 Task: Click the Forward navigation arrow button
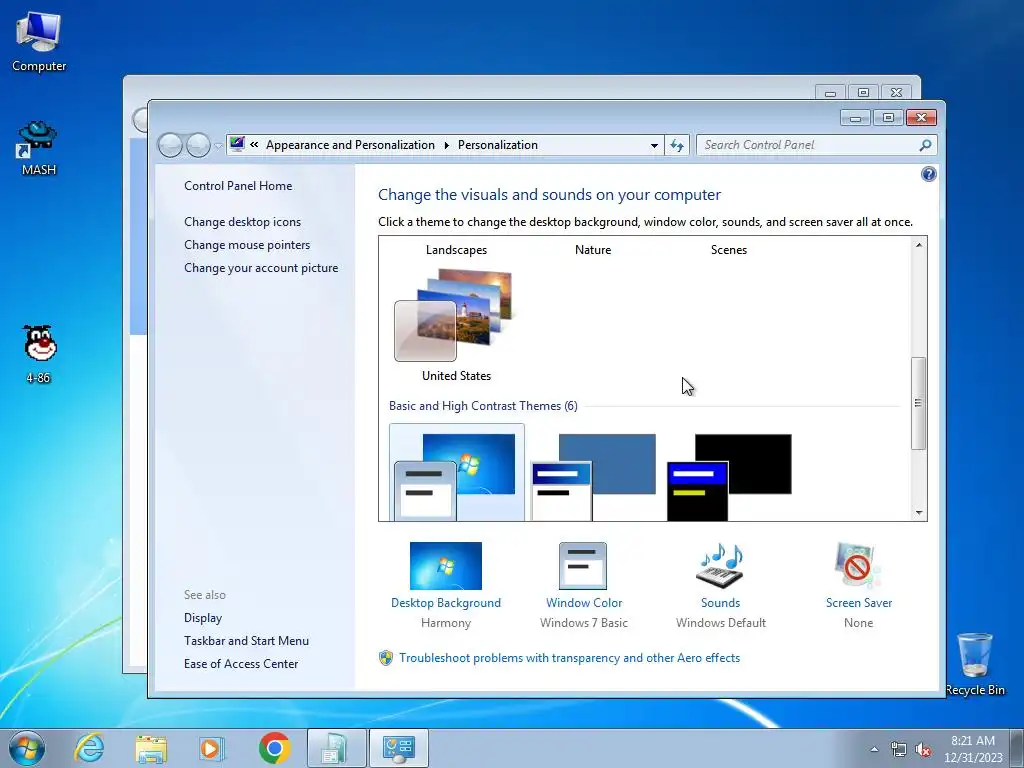coord(198,145)
